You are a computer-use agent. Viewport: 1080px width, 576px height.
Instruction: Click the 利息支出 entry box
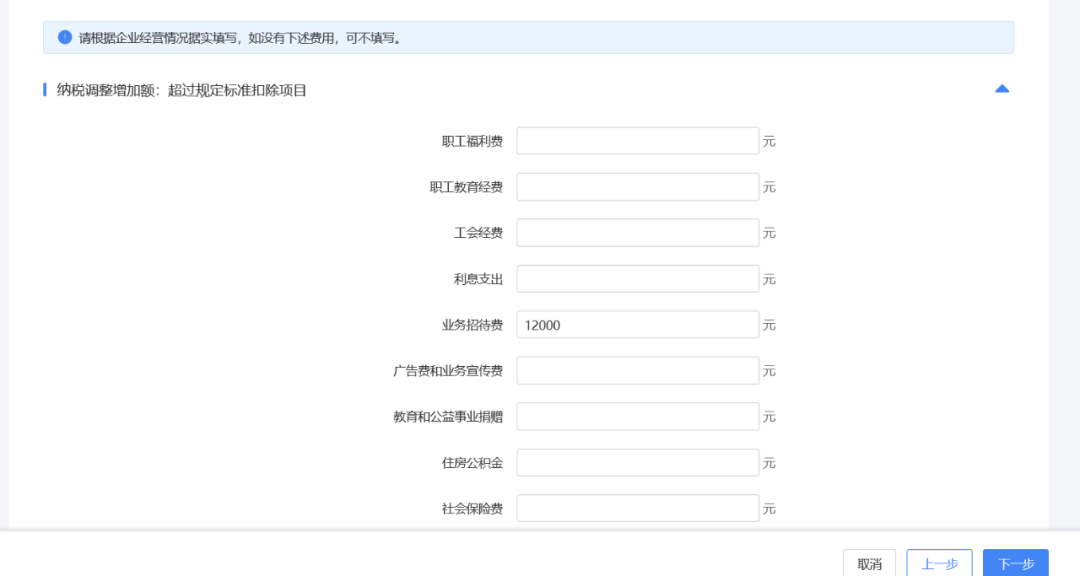tap(637, 278)
